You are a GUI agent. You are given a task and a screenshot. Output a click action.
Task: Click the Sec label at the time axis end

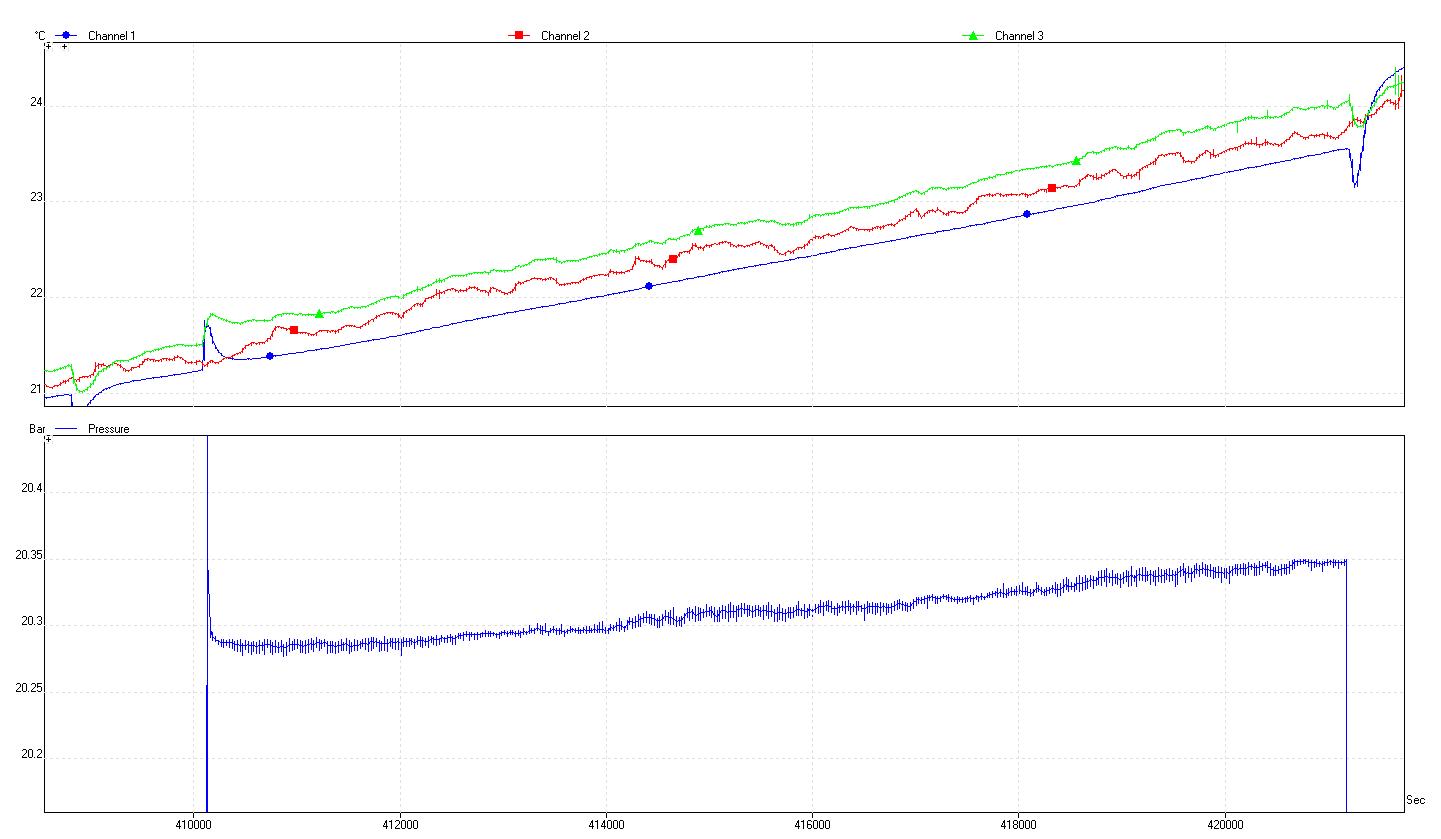coord(1415,801)
